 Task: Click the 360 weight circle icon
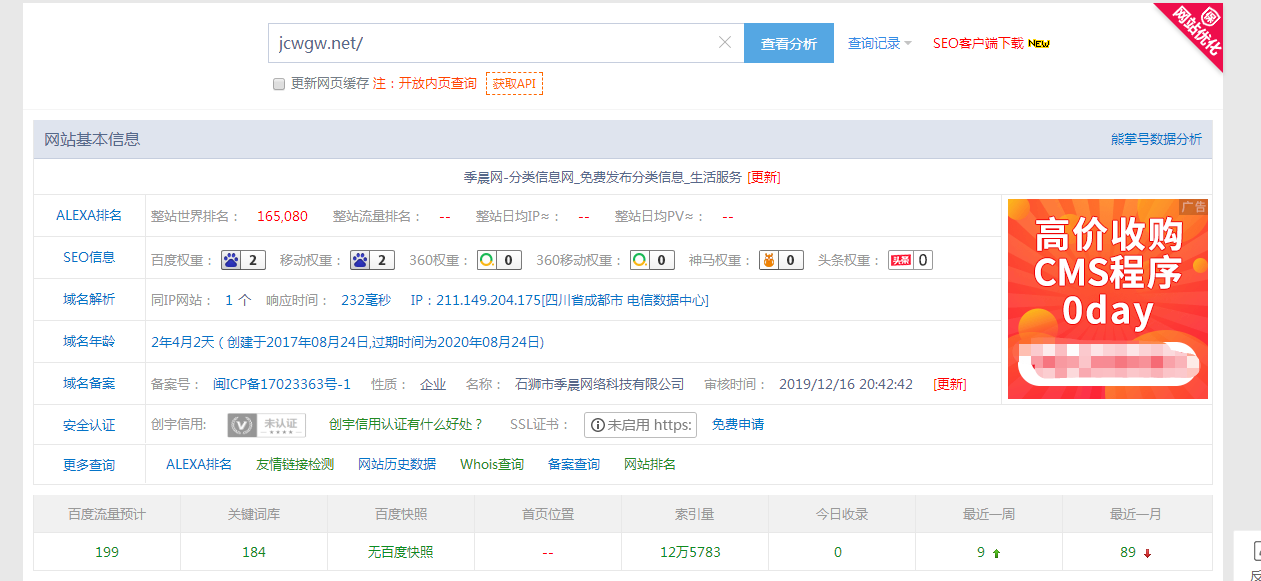pos(487,260)
